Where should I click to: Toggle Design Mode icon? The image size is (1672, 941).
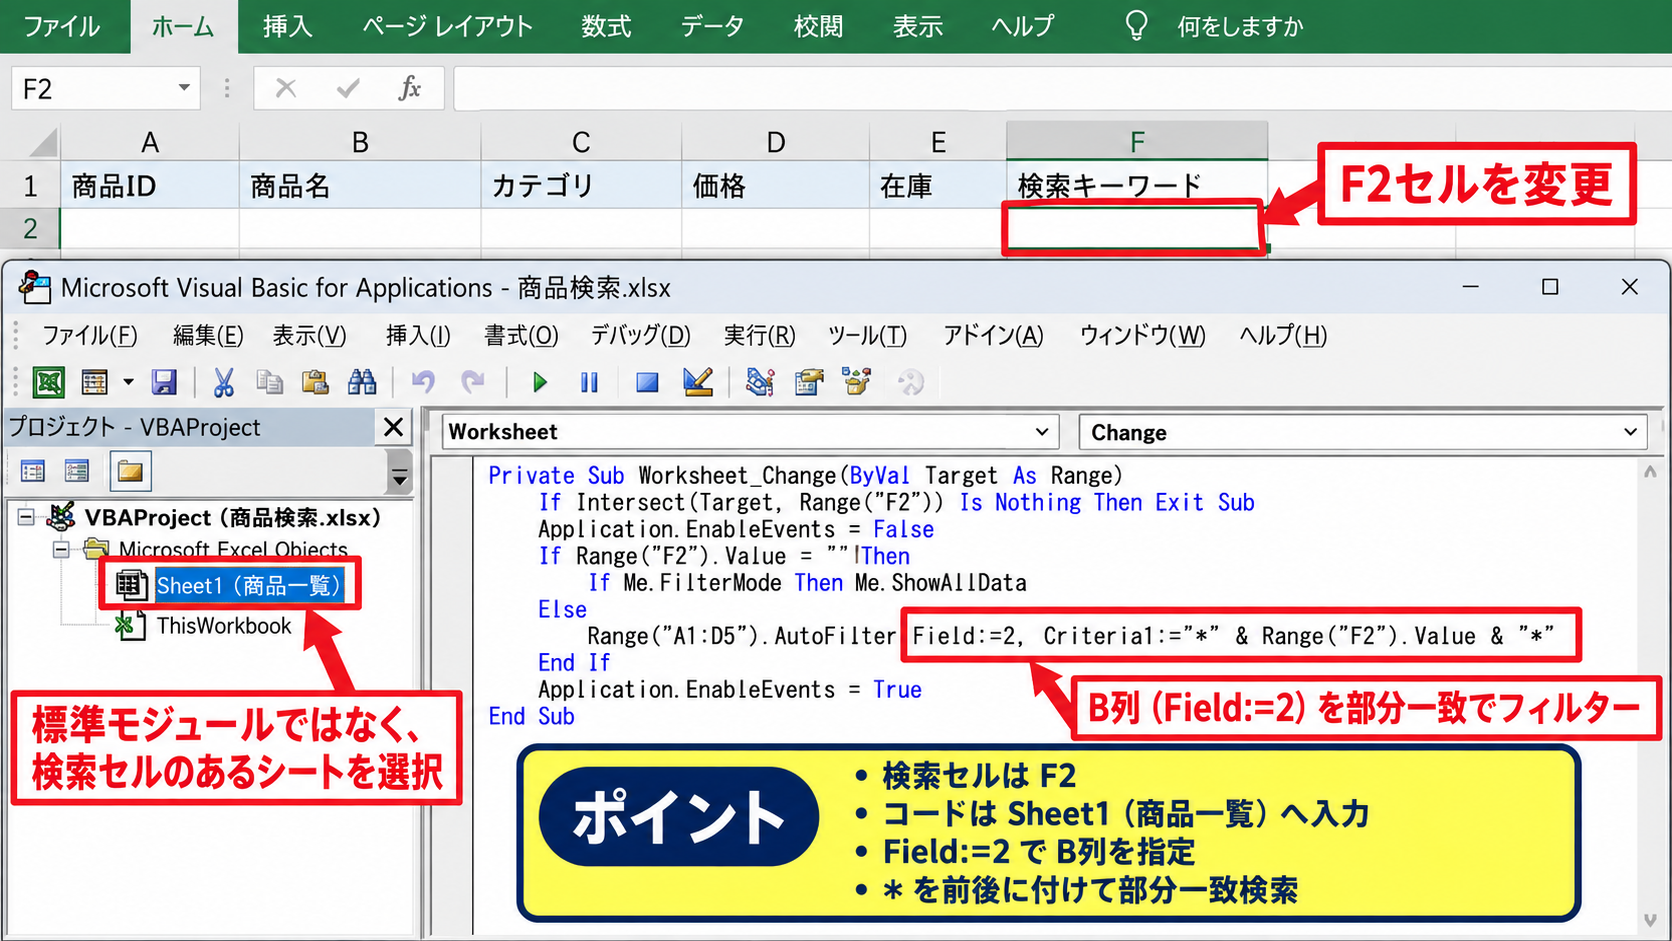[698, 382]
